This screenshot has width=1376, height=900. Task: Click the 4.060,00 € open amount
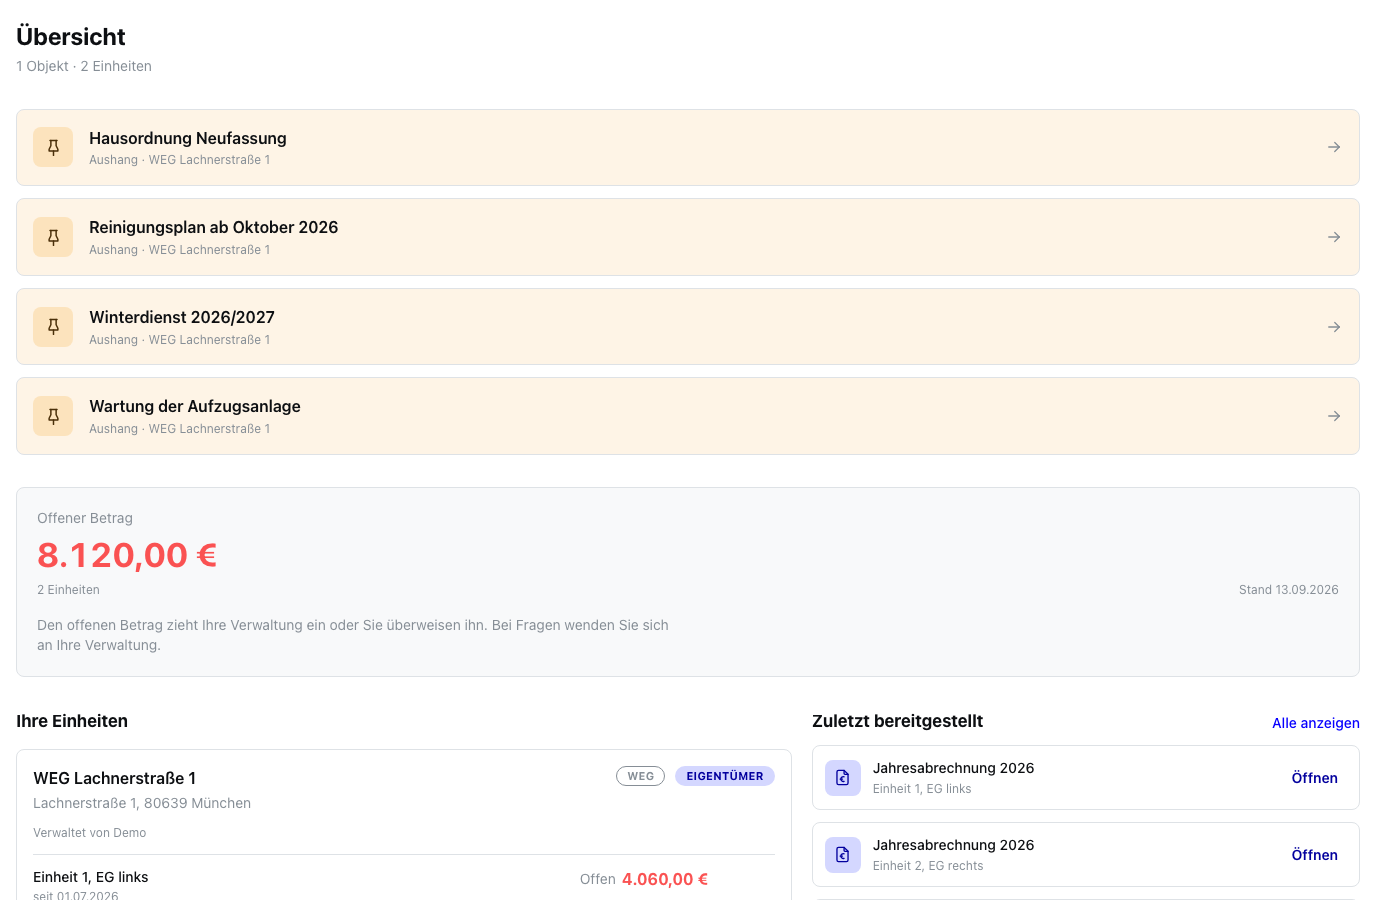tap(665, 879)
